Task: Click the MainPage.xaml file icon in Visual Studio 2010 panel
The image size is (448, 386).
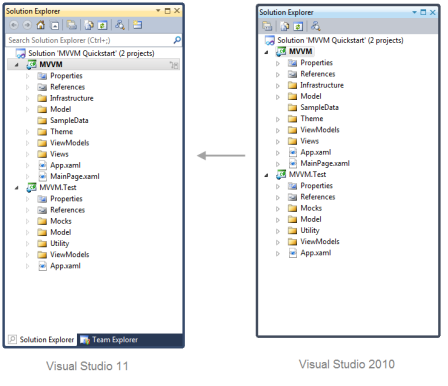Action: (x=292, y=163)
